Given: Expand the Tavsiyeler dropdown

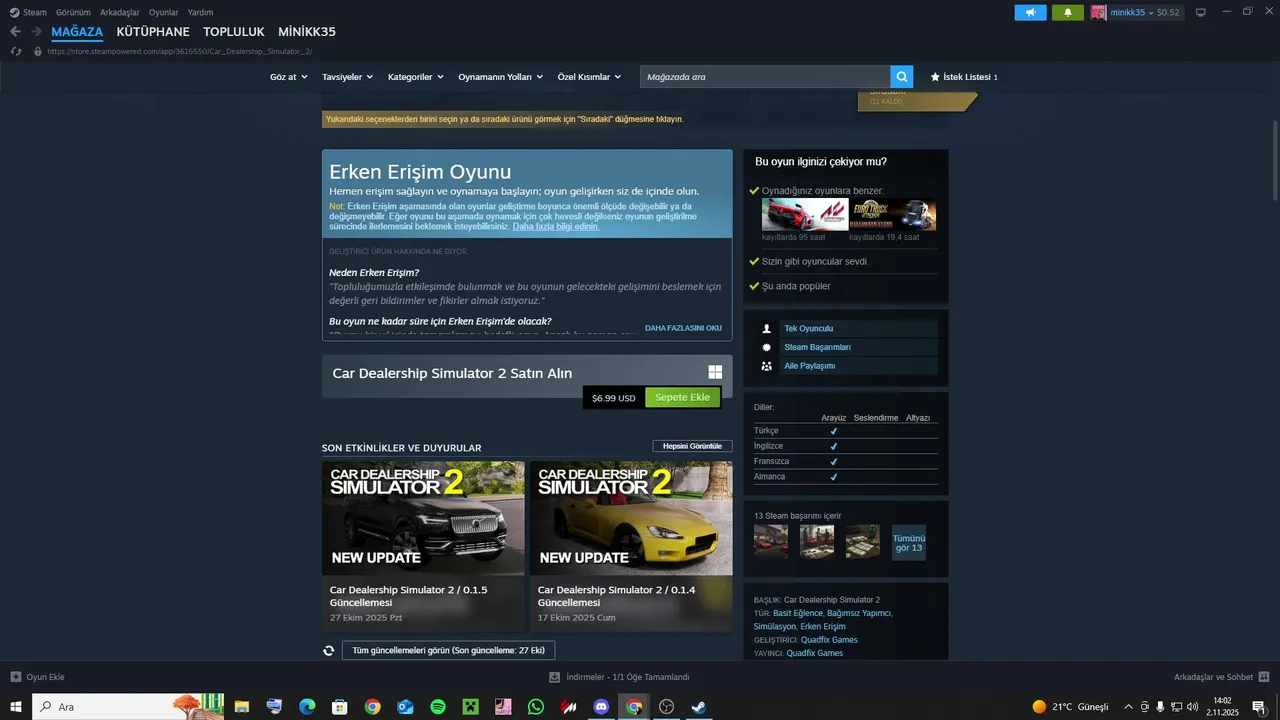Looking at the screenshot, I should [347, 77].
